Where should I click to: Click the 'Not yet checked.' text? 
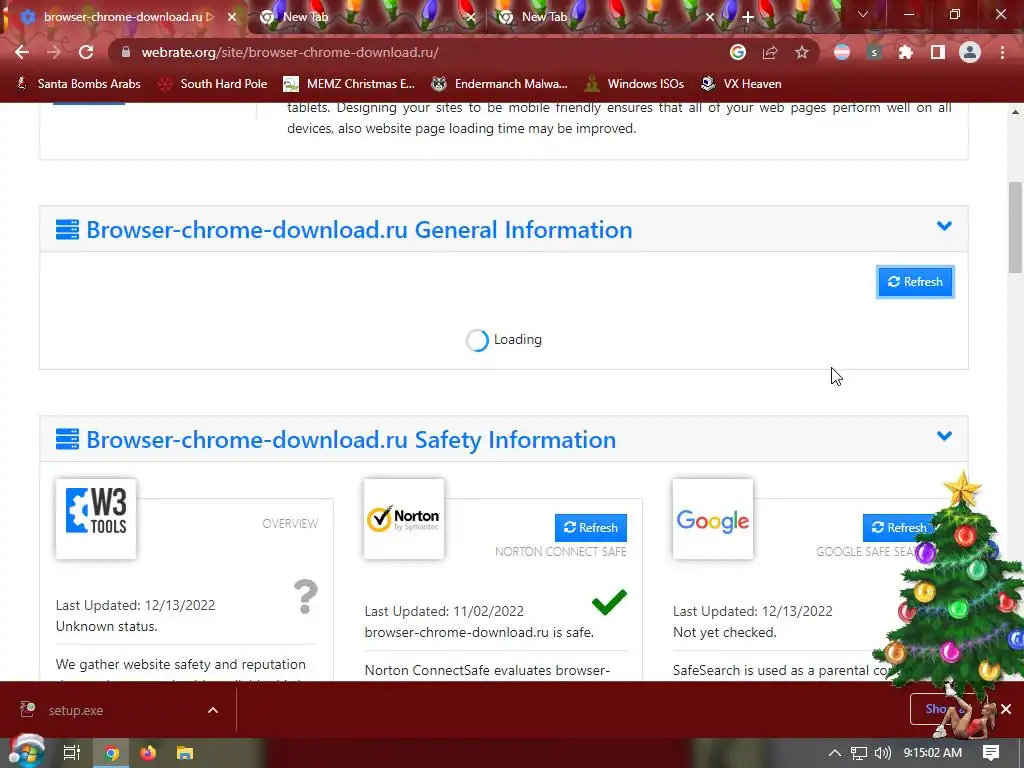[x=725, y=632]
